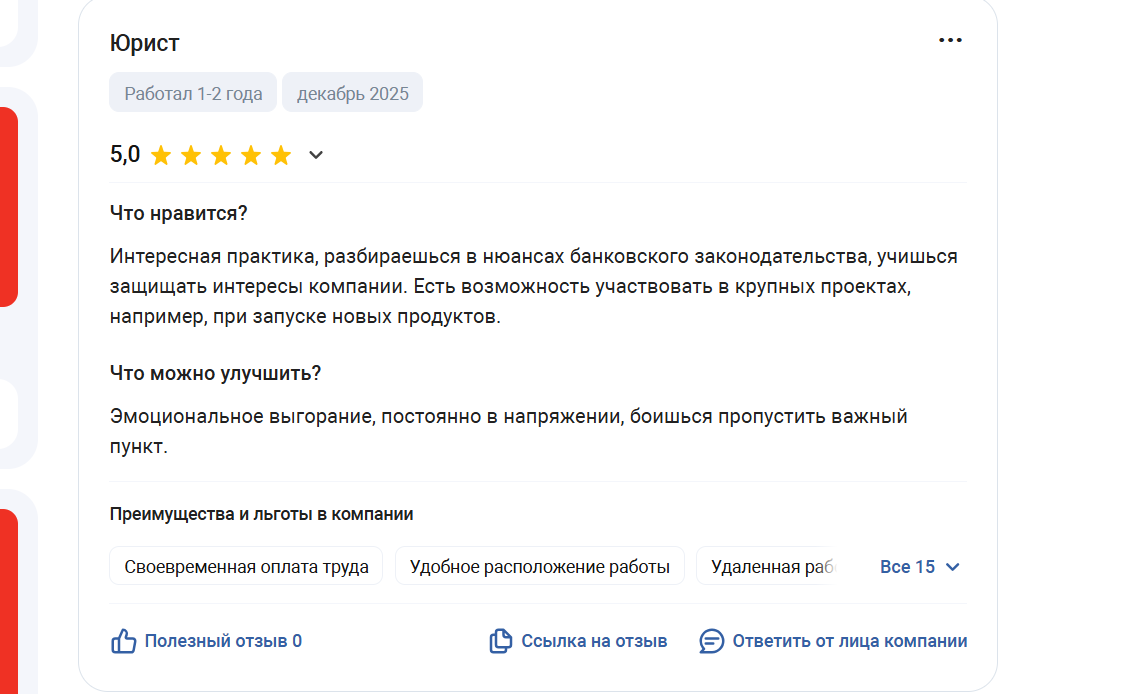Click the Юрист review title
This screenshot has height=694, width=1144.
coord(144,43)
